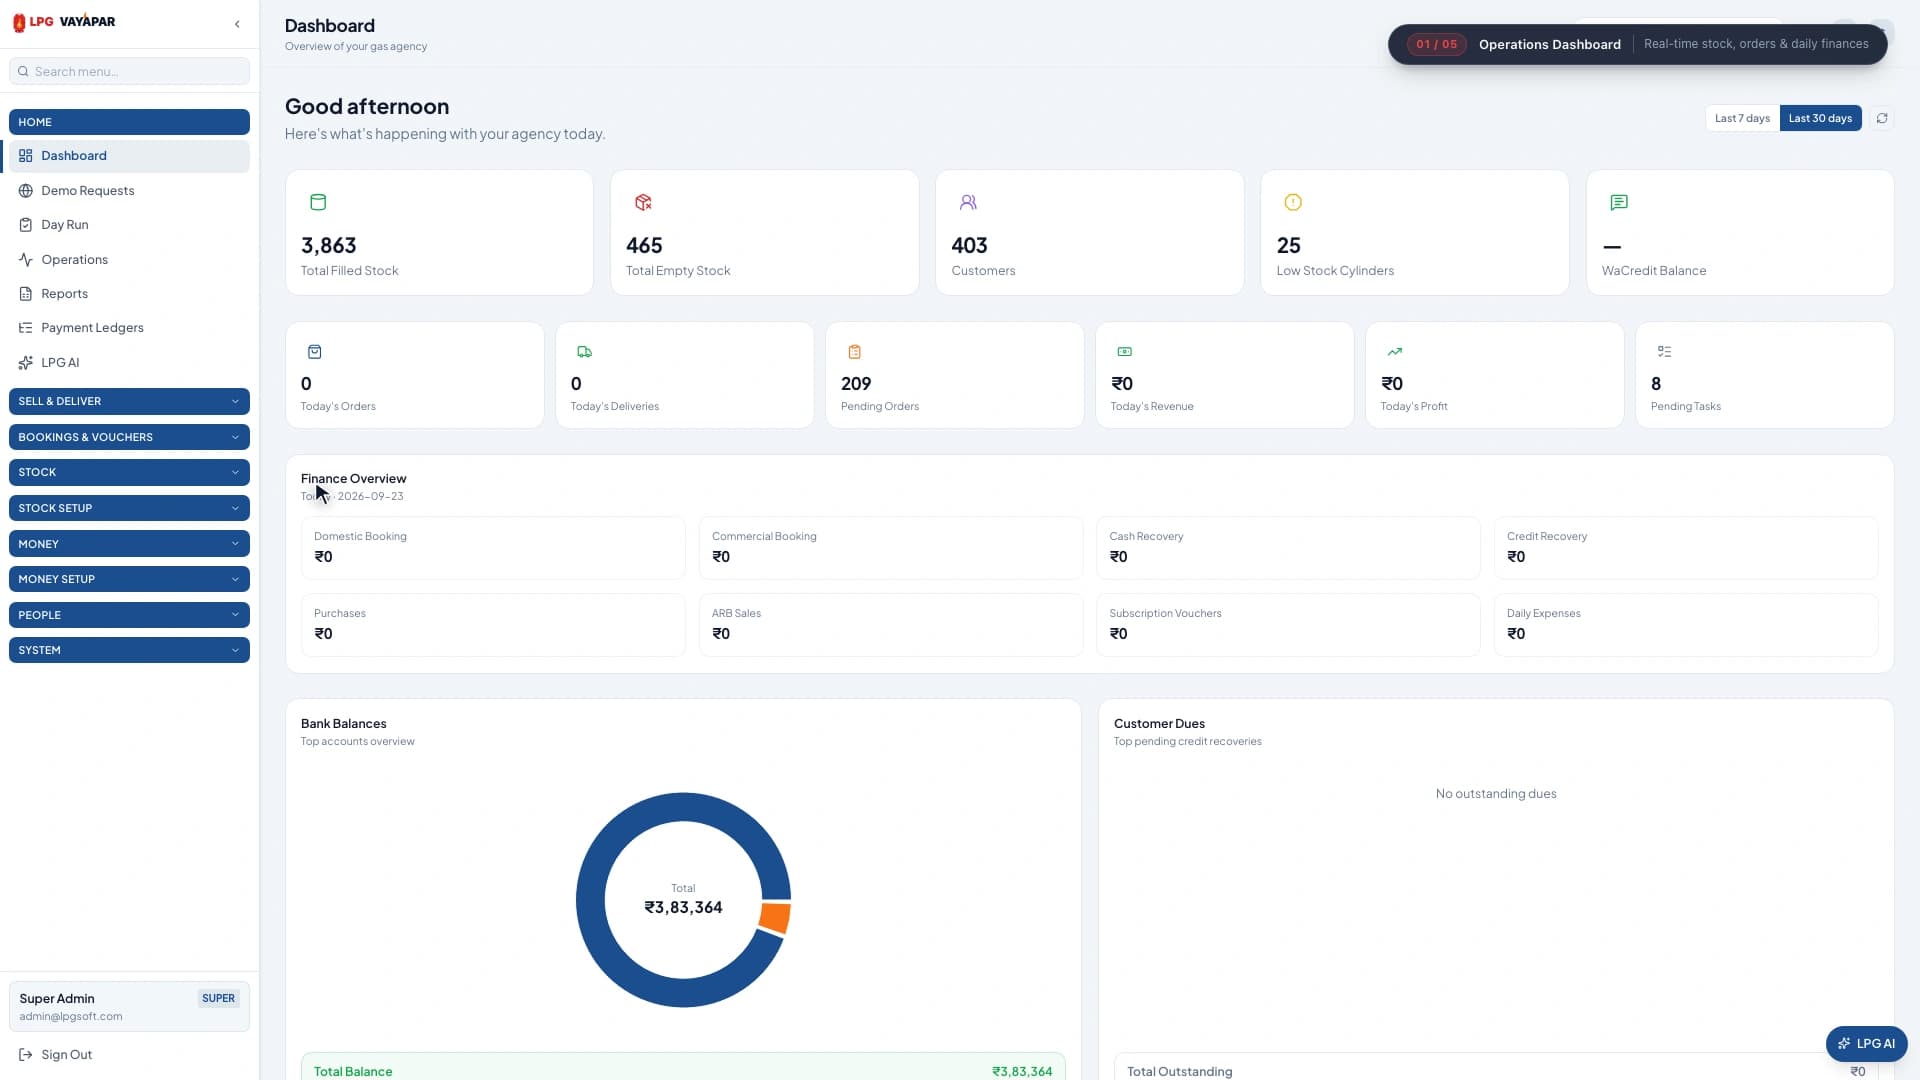Click the refresh icon beside the date range
Image resolution: width=1920 pixels, height=1080 pixels.
pyautogui.click(x=1882, y=118)
